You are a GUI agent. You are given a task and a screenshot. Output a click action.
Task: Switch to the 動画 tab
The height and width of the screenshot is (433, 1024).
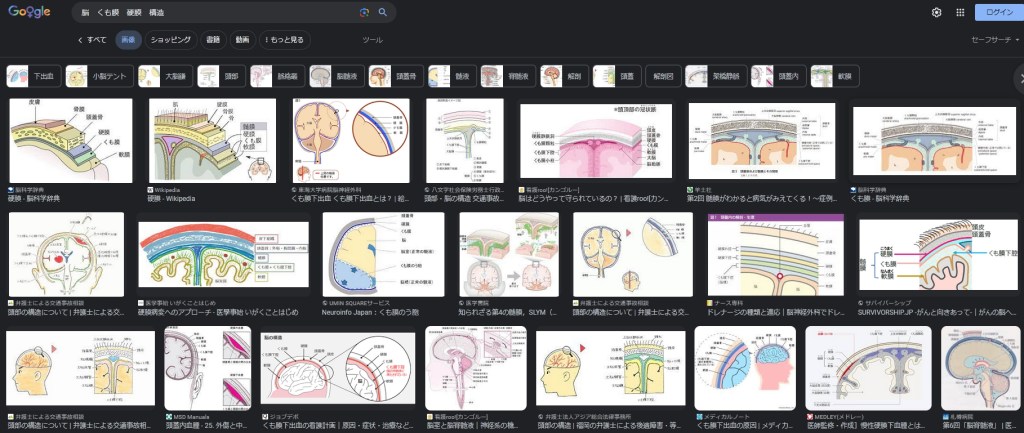[242, 40]
